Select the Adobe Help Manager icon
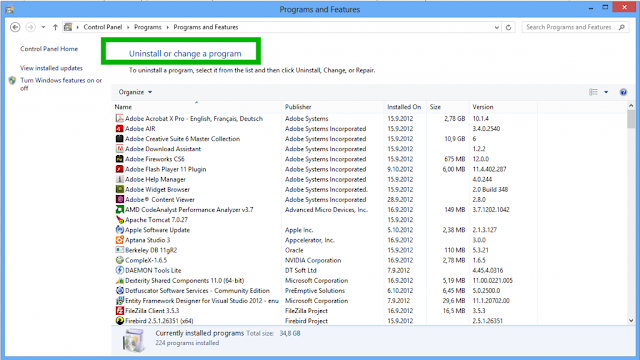The width and height of the screenshot is (640, 360). pyautogui.click(x=119, y=179)
